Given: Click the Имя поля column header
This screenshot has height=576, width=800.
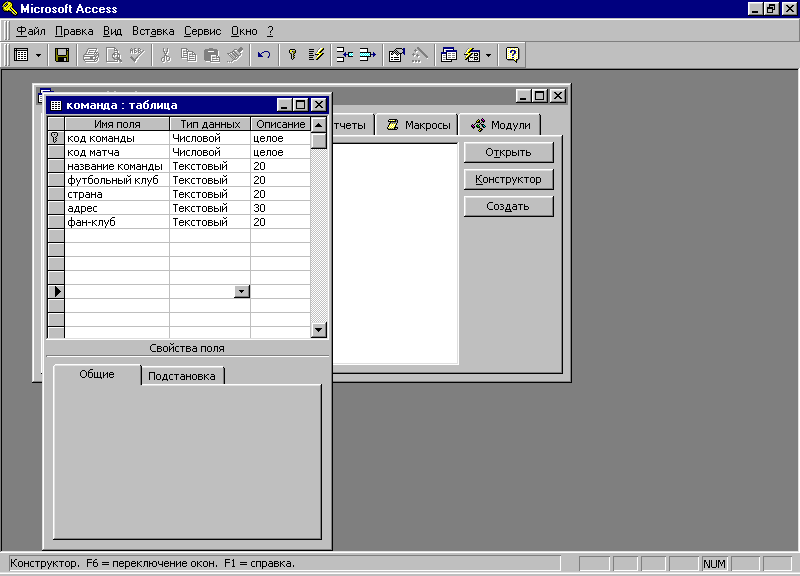Looking at the screenshot, I should [x=117, y=124].
